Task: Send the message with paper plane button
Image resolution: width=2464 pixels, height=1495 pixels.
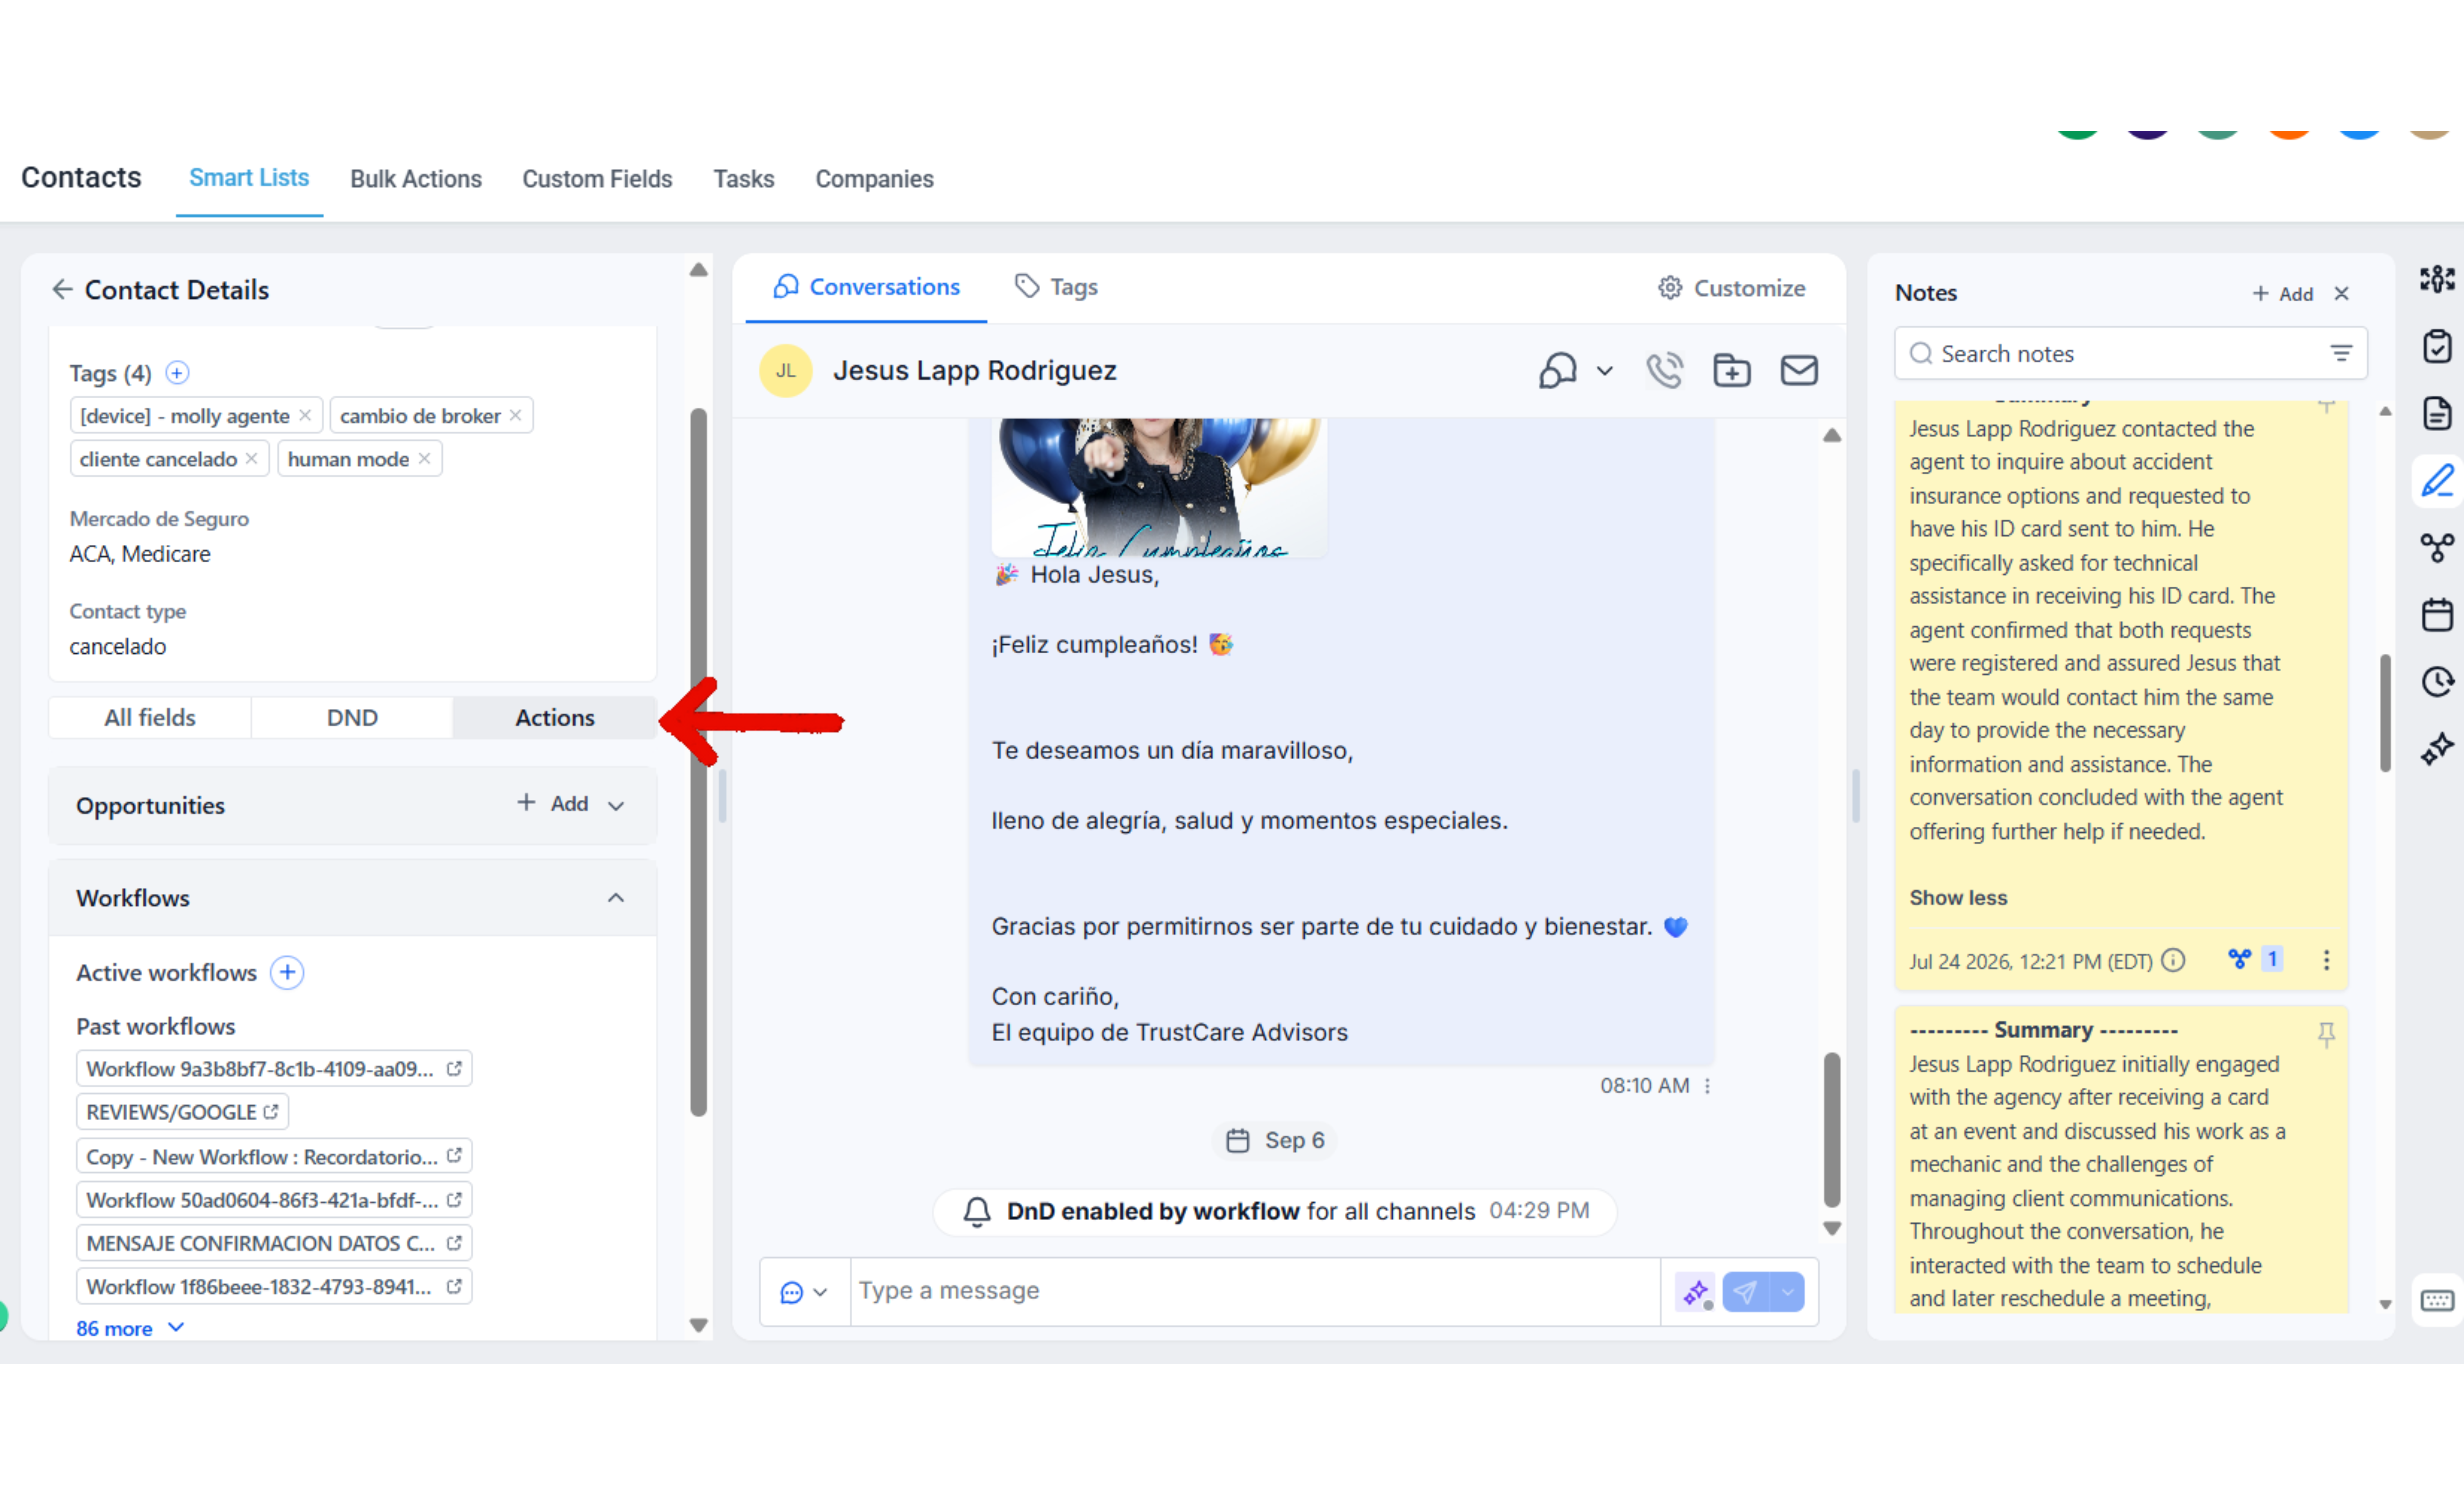Action: pos(1745,1292)
